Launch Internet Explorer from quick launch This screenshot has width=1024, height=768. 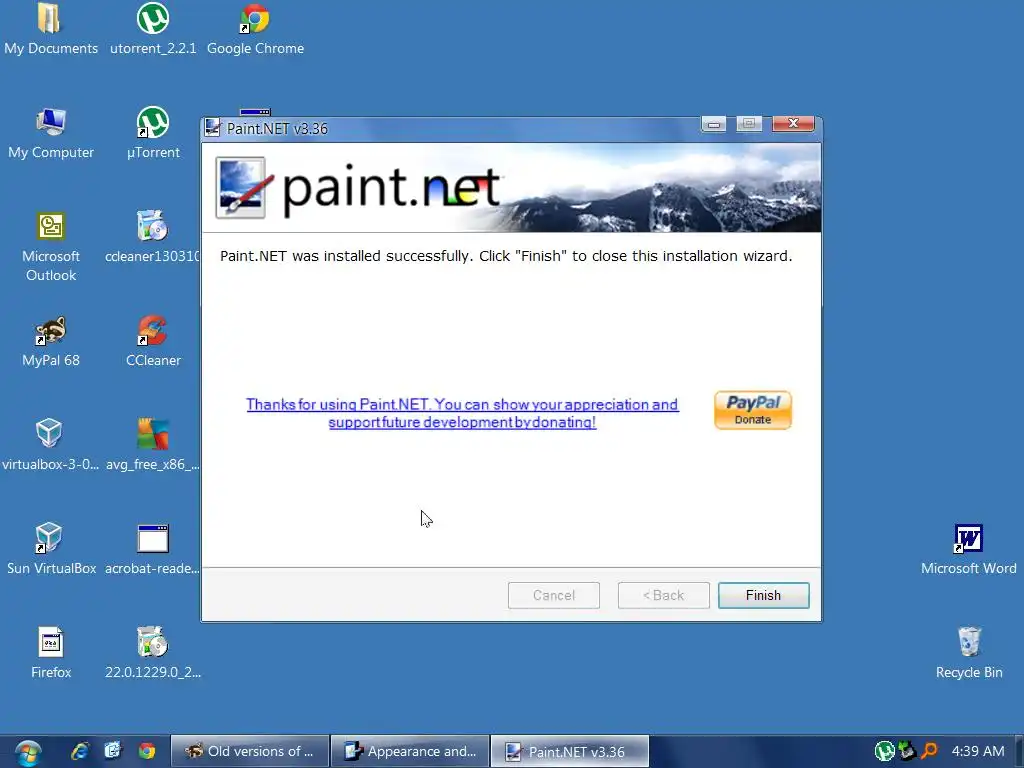coord(80,751)
